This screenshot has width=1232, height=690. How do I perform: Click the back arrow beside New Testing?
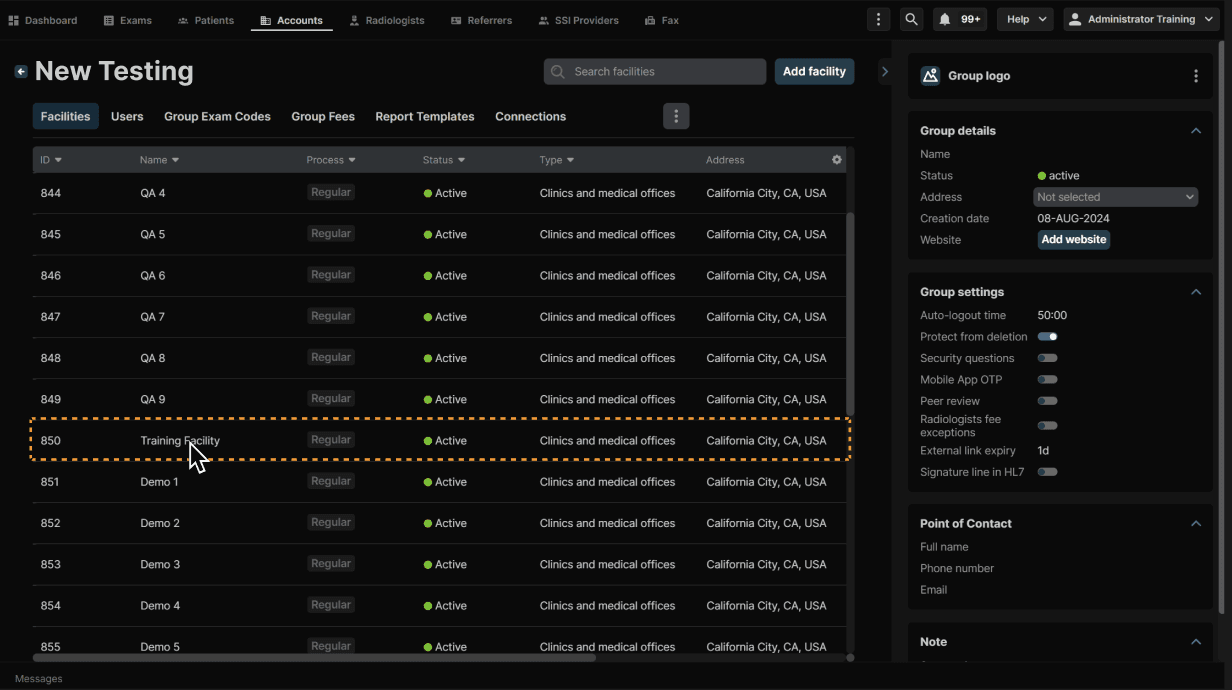tap(21, 71)
